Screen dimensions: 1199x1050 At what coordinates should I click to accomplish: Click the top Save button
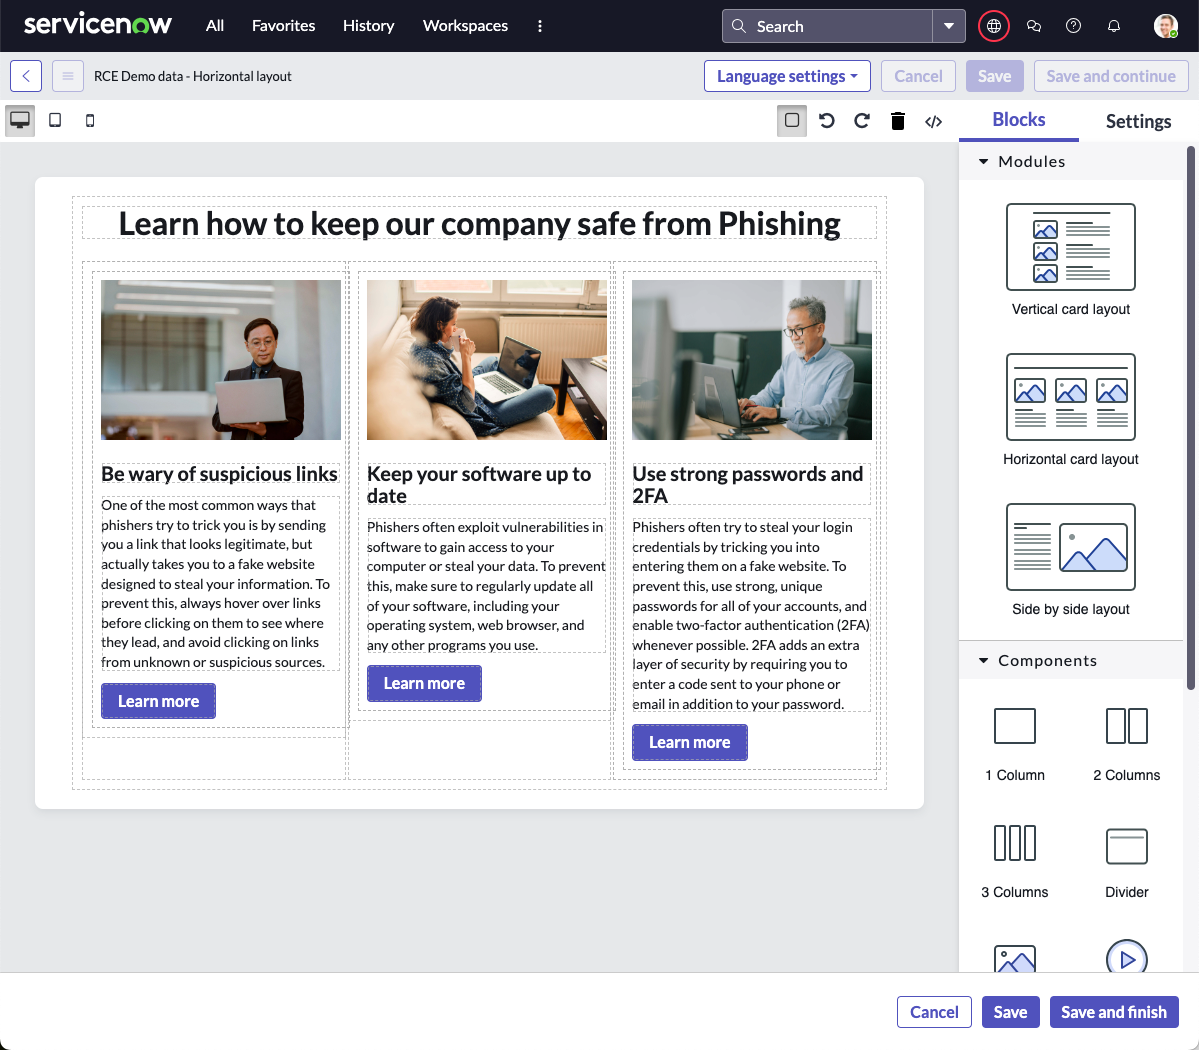click(994, 76)
